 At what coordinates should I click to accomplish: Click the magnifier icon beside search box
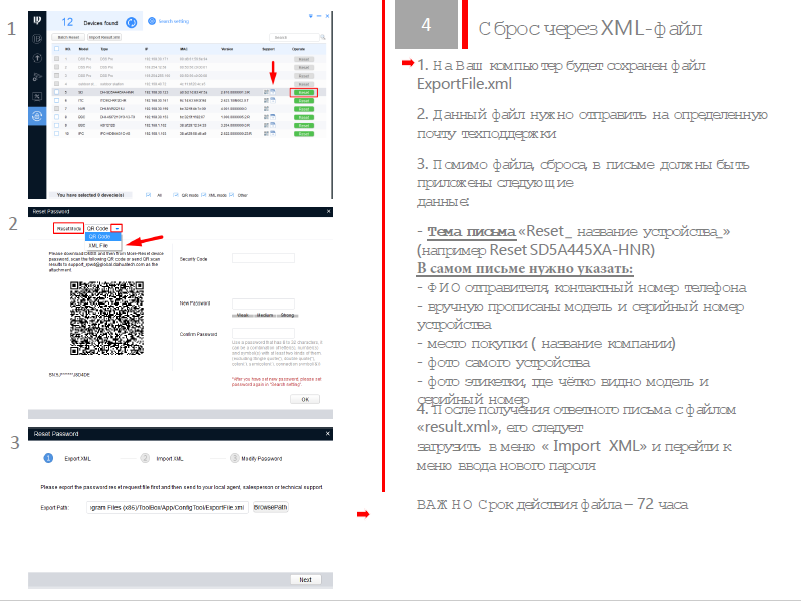[x=324, y=37]
